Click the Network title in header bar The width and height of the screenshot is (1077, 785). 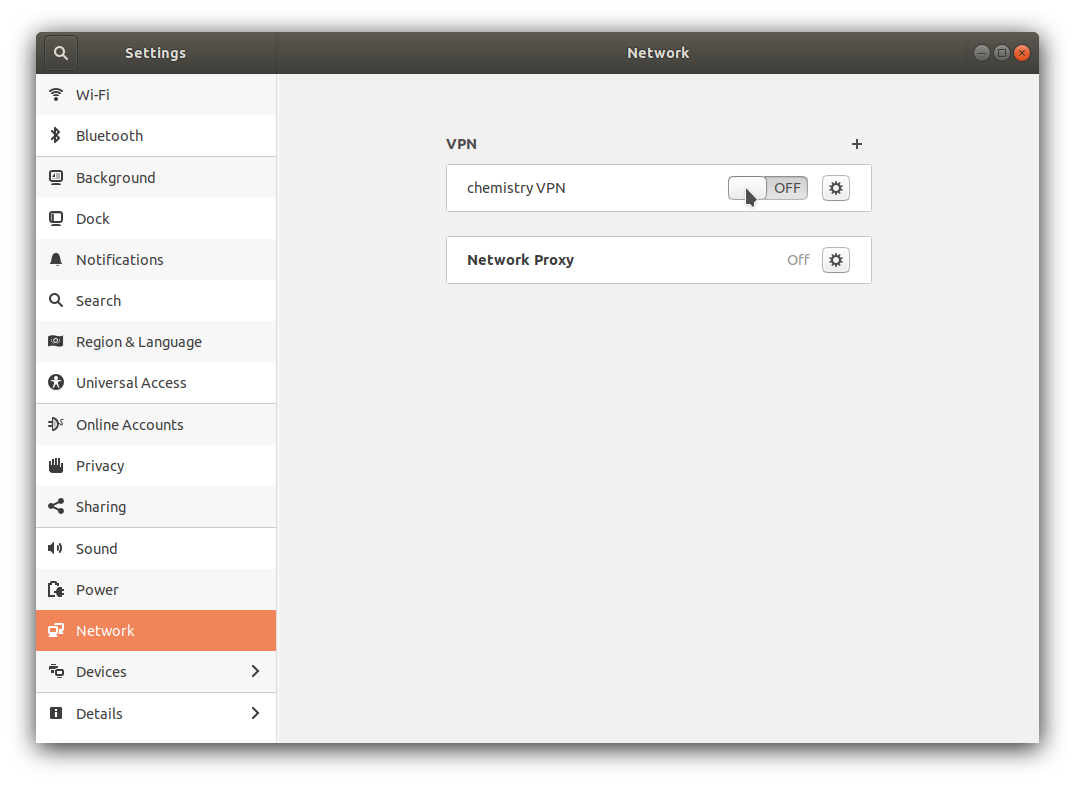click(657, 53)
